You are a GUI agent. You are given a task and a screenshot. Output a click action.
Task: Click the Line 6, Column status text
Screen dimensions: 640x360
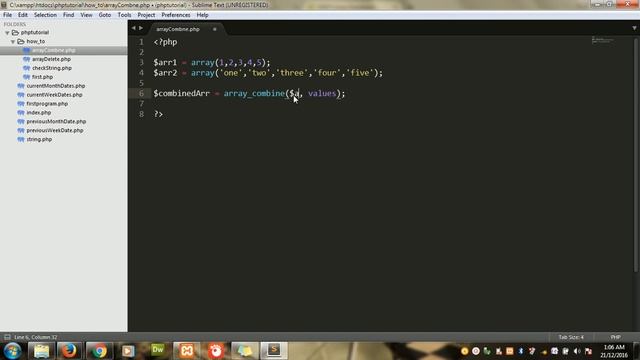(36, 337)
